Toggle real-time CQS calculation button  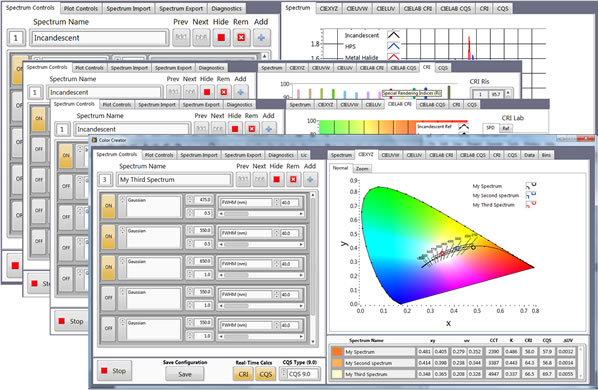click(x=265, y=374)
